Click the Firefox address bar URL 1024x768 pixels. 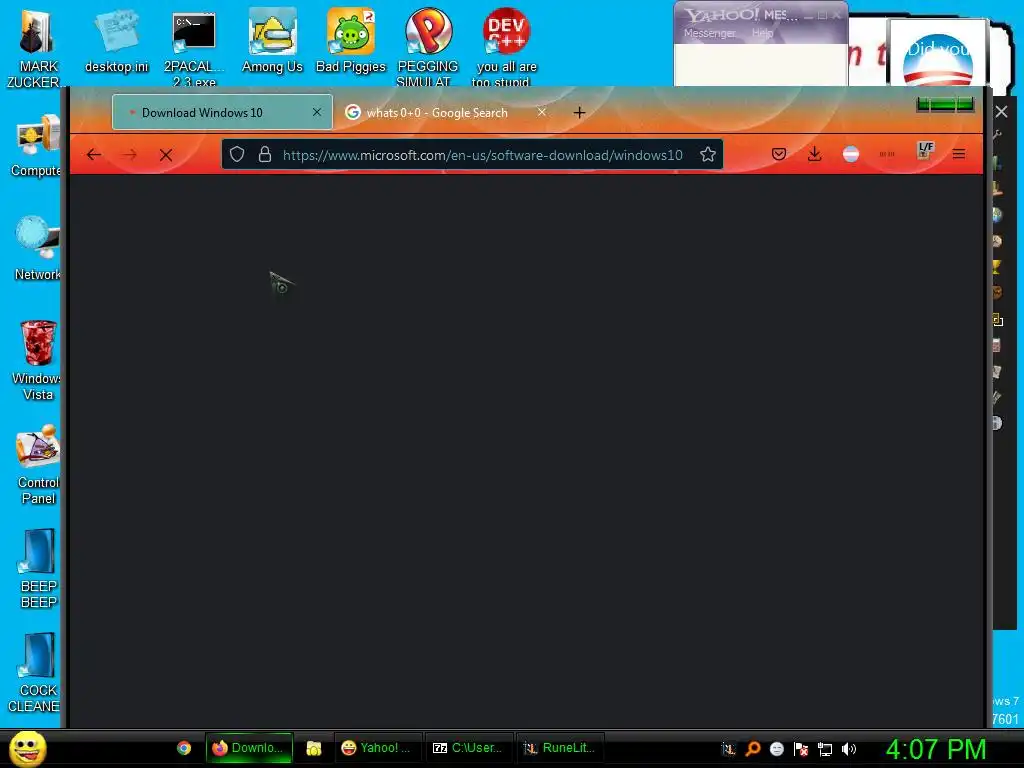point(483,155)
